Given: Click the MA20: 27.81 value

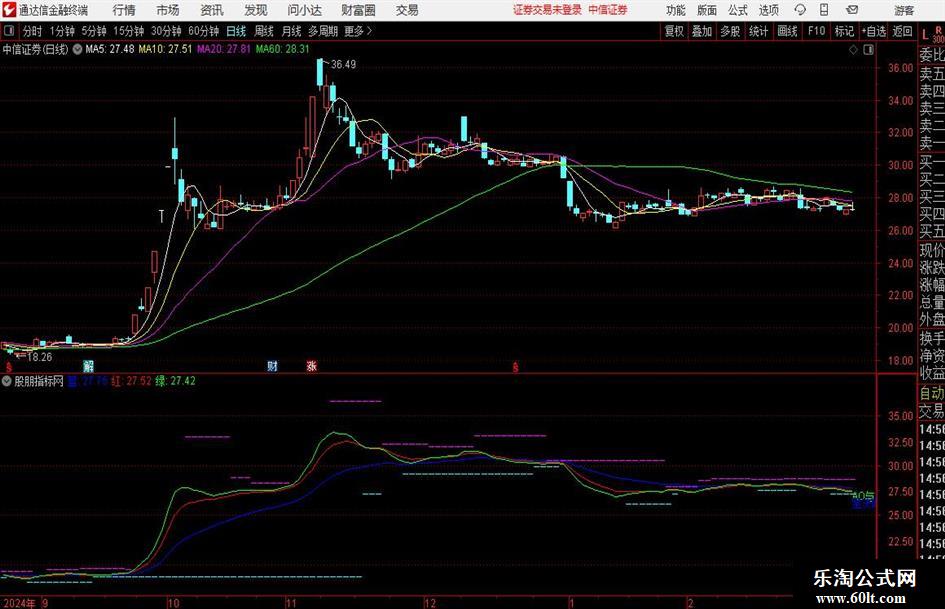Looking at the screenshot, I should [224, 49].
